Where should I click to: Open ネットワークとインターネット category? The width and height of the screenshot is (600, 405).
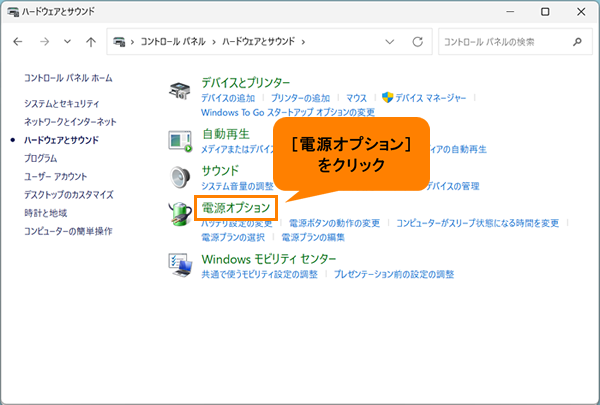pyautogui.click(x=70, y=122)
